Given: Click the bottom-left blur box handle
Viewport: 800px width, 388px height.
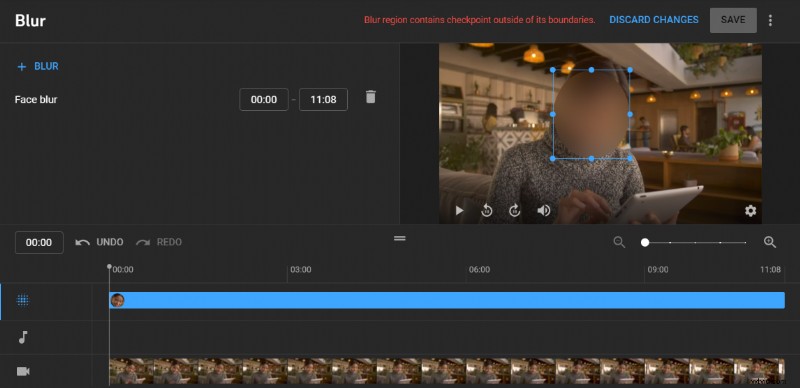Looking at the screenshot, I should [553, 159].
